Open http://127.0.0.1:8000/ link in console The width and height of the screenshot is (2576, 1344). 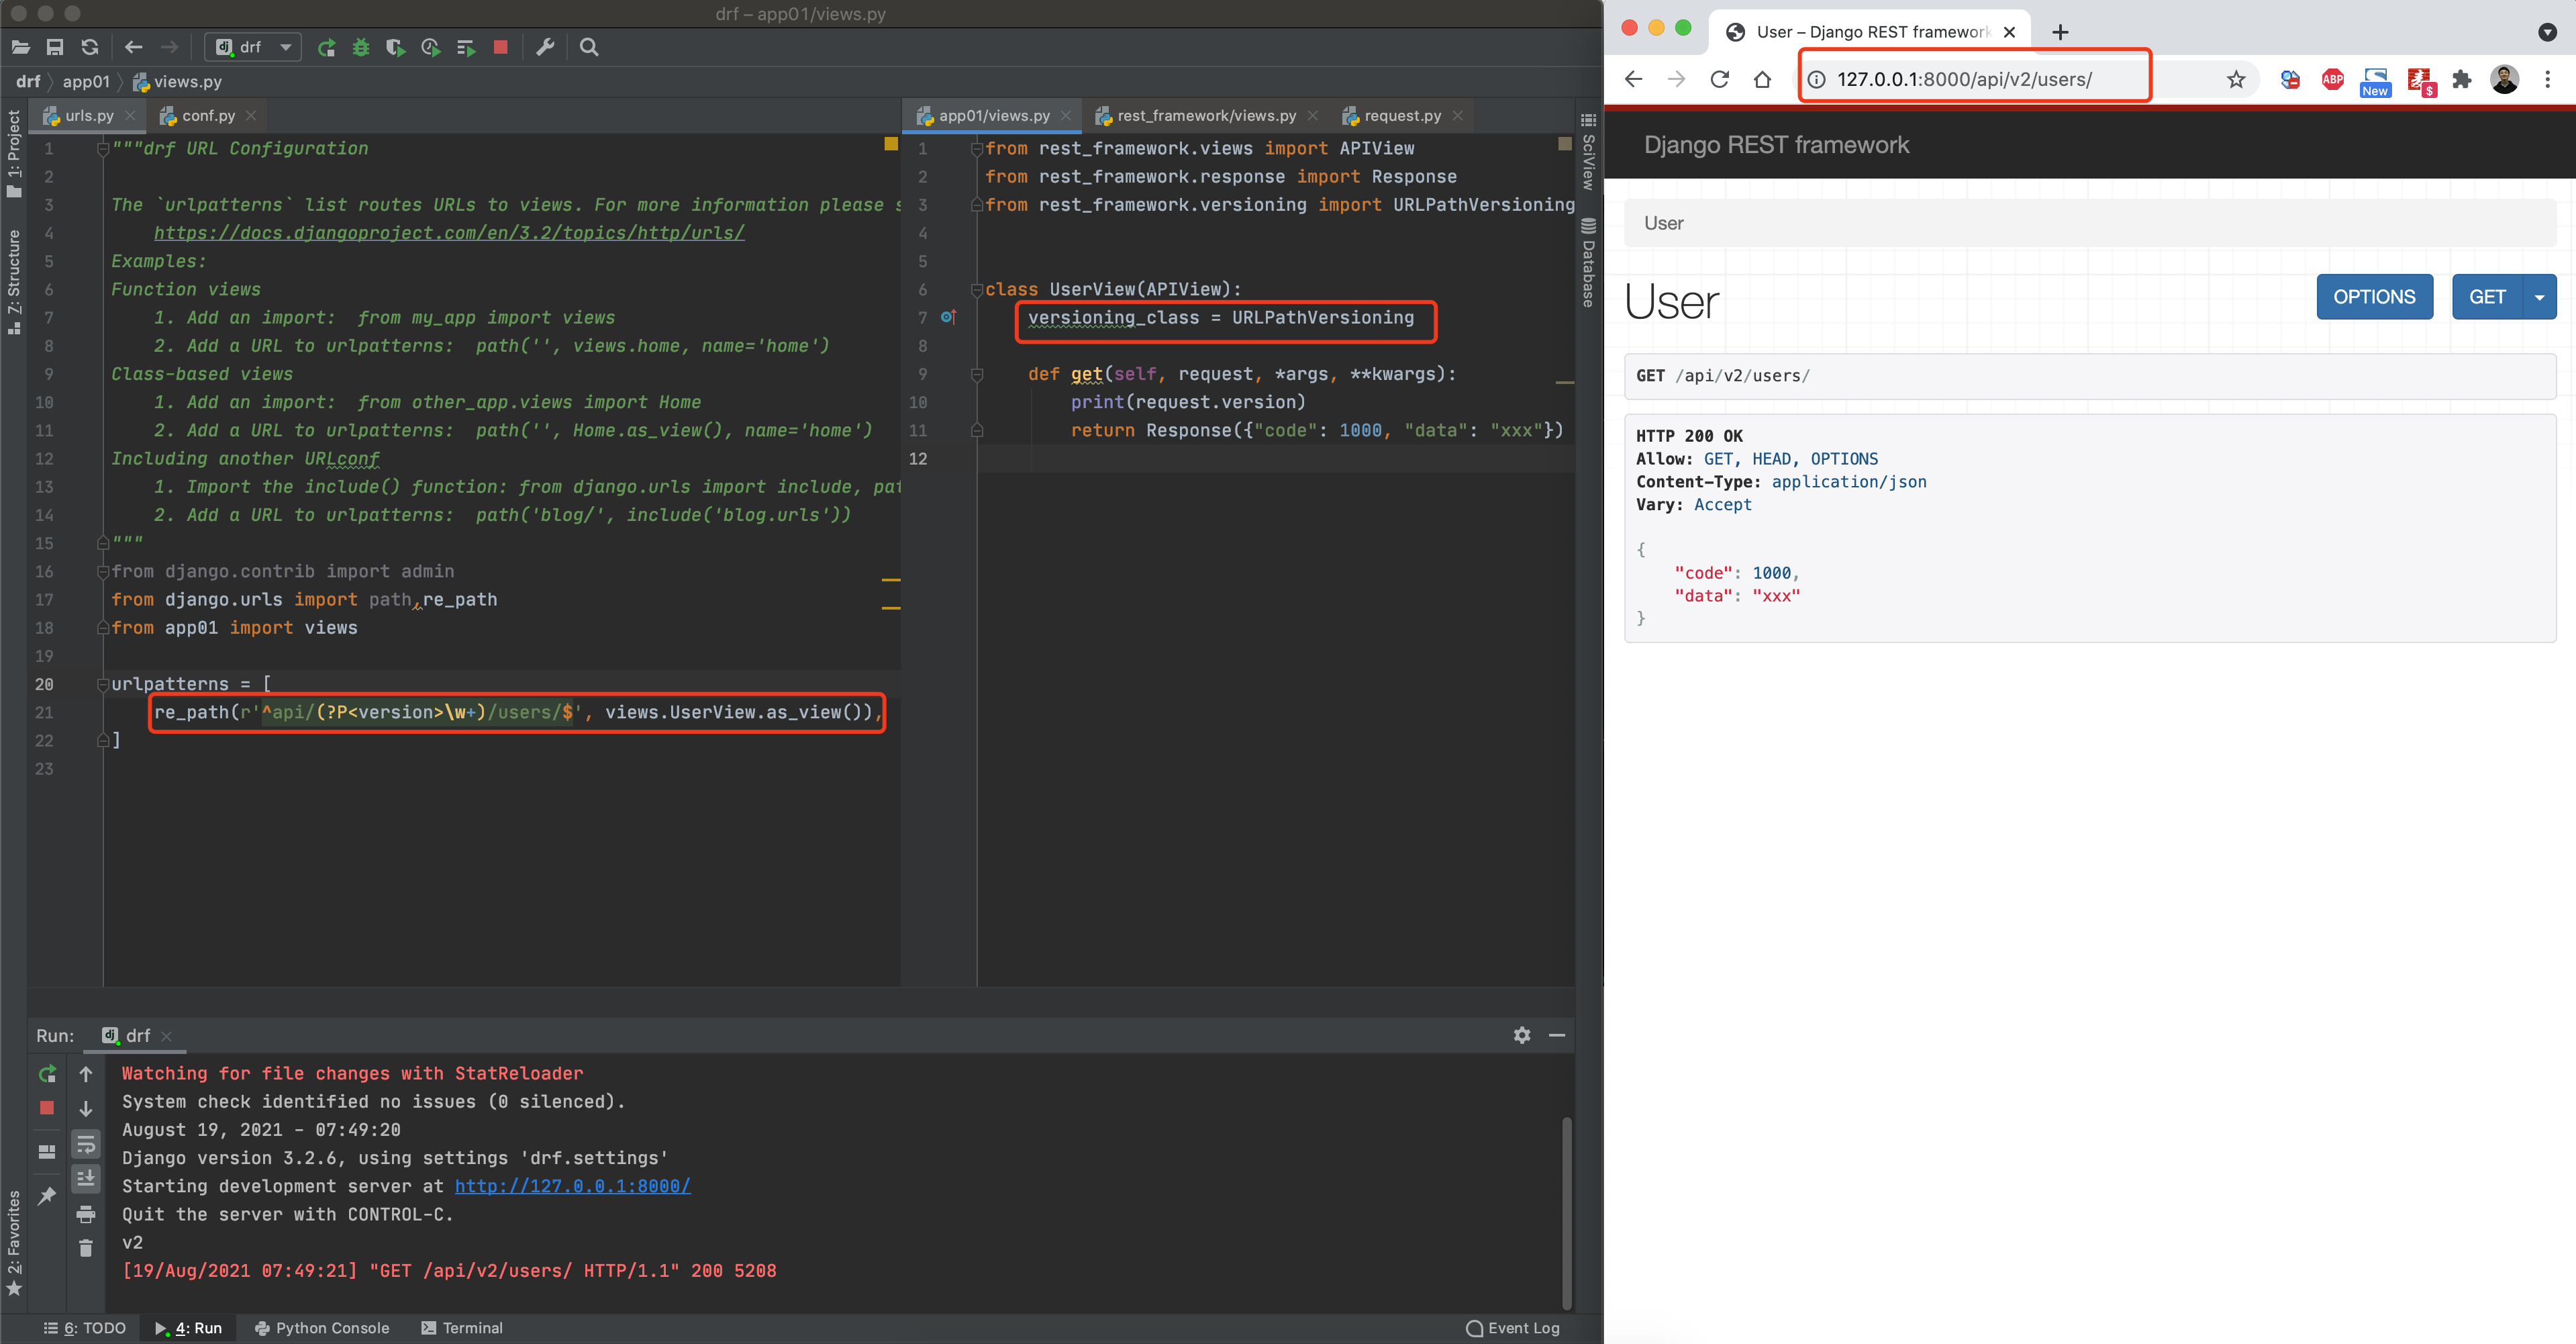(x=572, y=1186)
